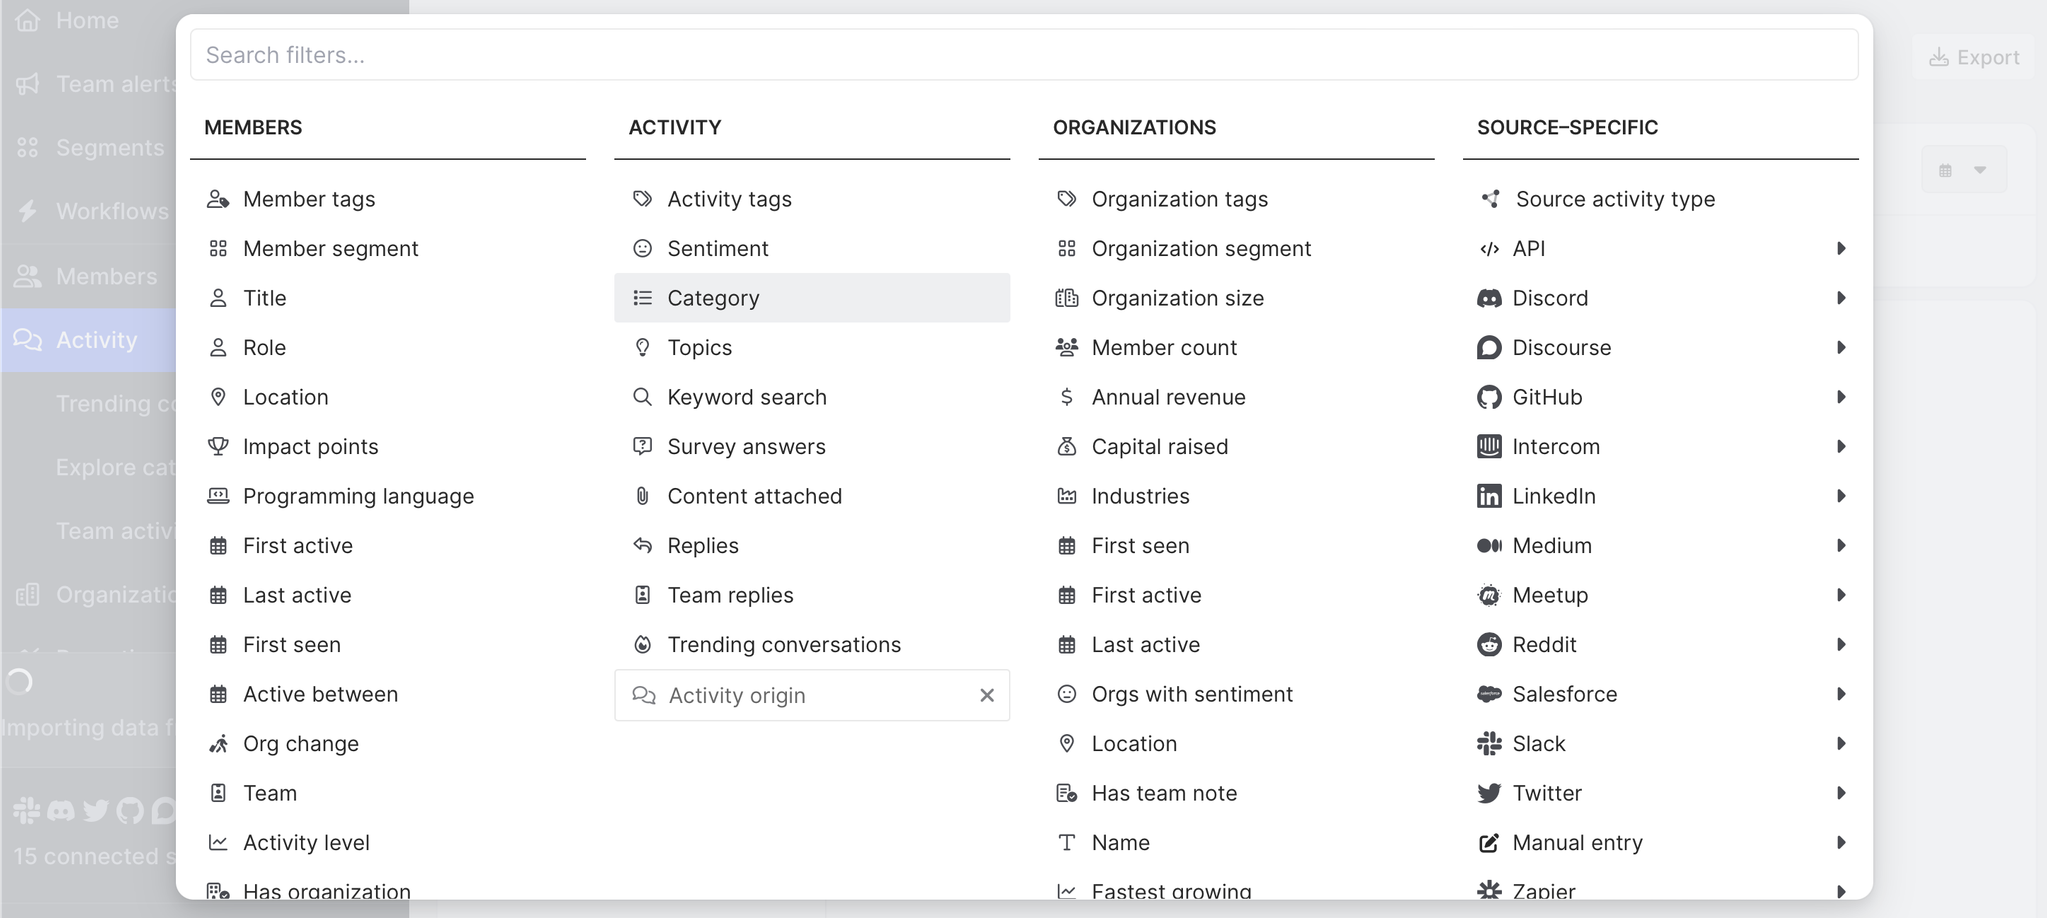Viewport: 2047px width, 918px height.
Task: Click the GitHub octocat icon
Action: coord(1489,397)
